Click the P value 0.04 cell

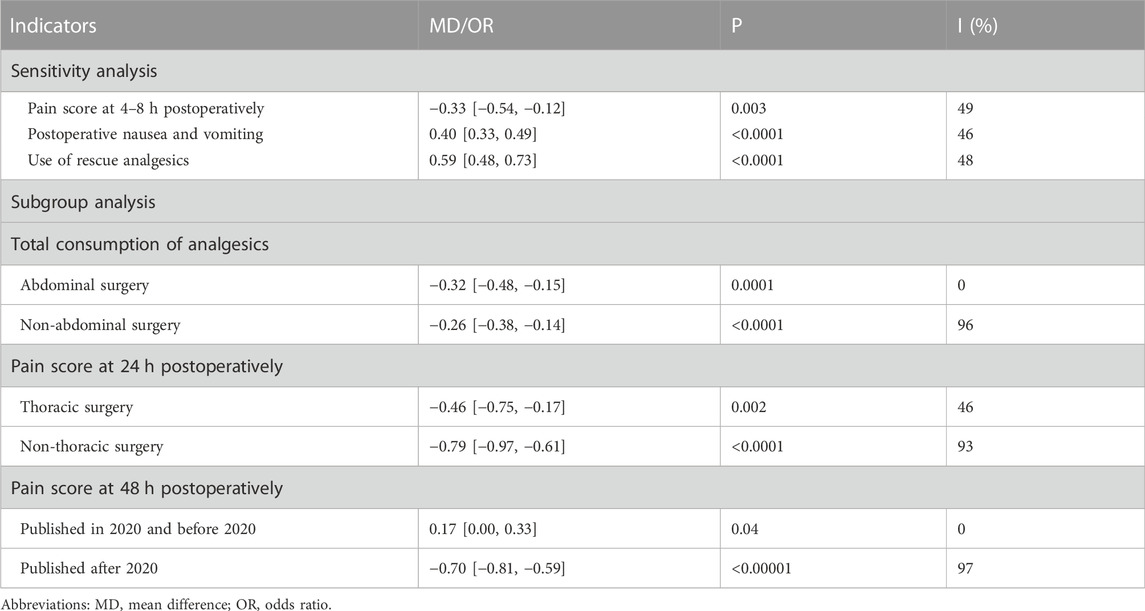point(745,529)
